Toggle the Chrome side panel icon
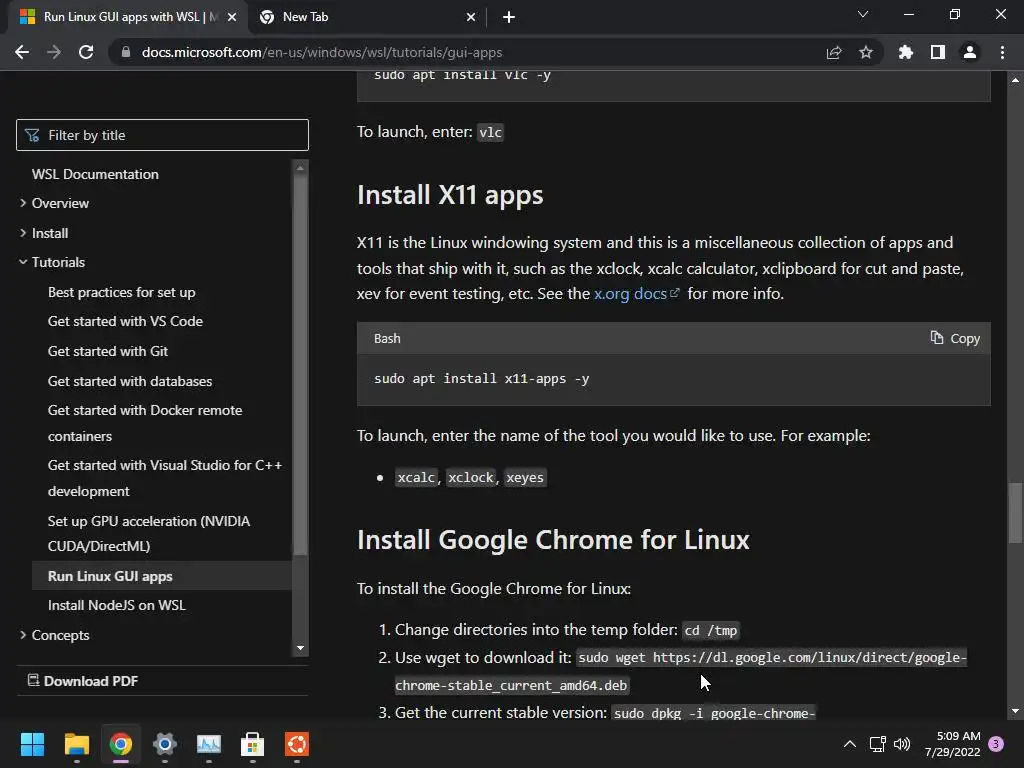This screenshot has width=1024, height=768. [x=938, y=52]
